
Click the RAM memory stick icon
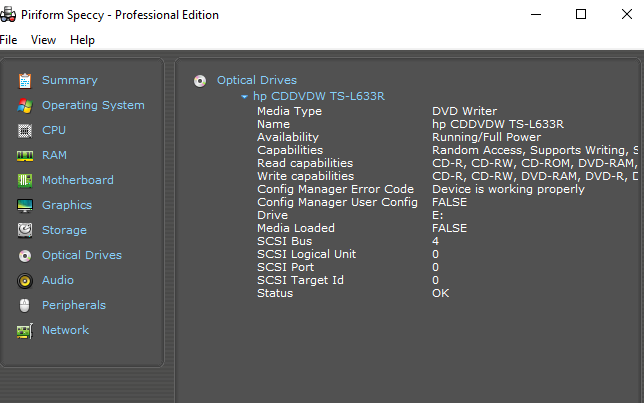click(24, 155)
